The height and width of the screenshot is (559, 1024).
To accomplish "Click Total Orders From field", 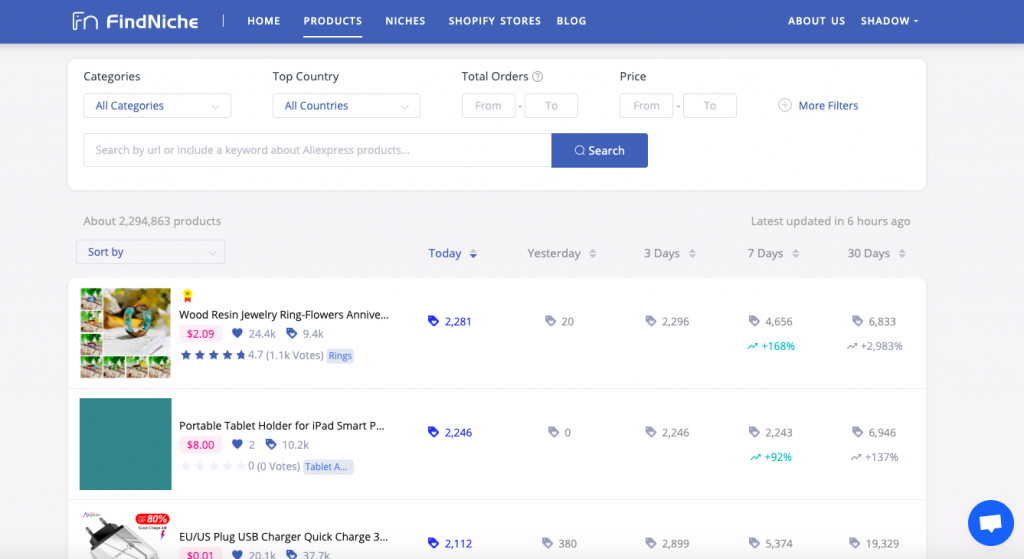I will coord(488,106).
